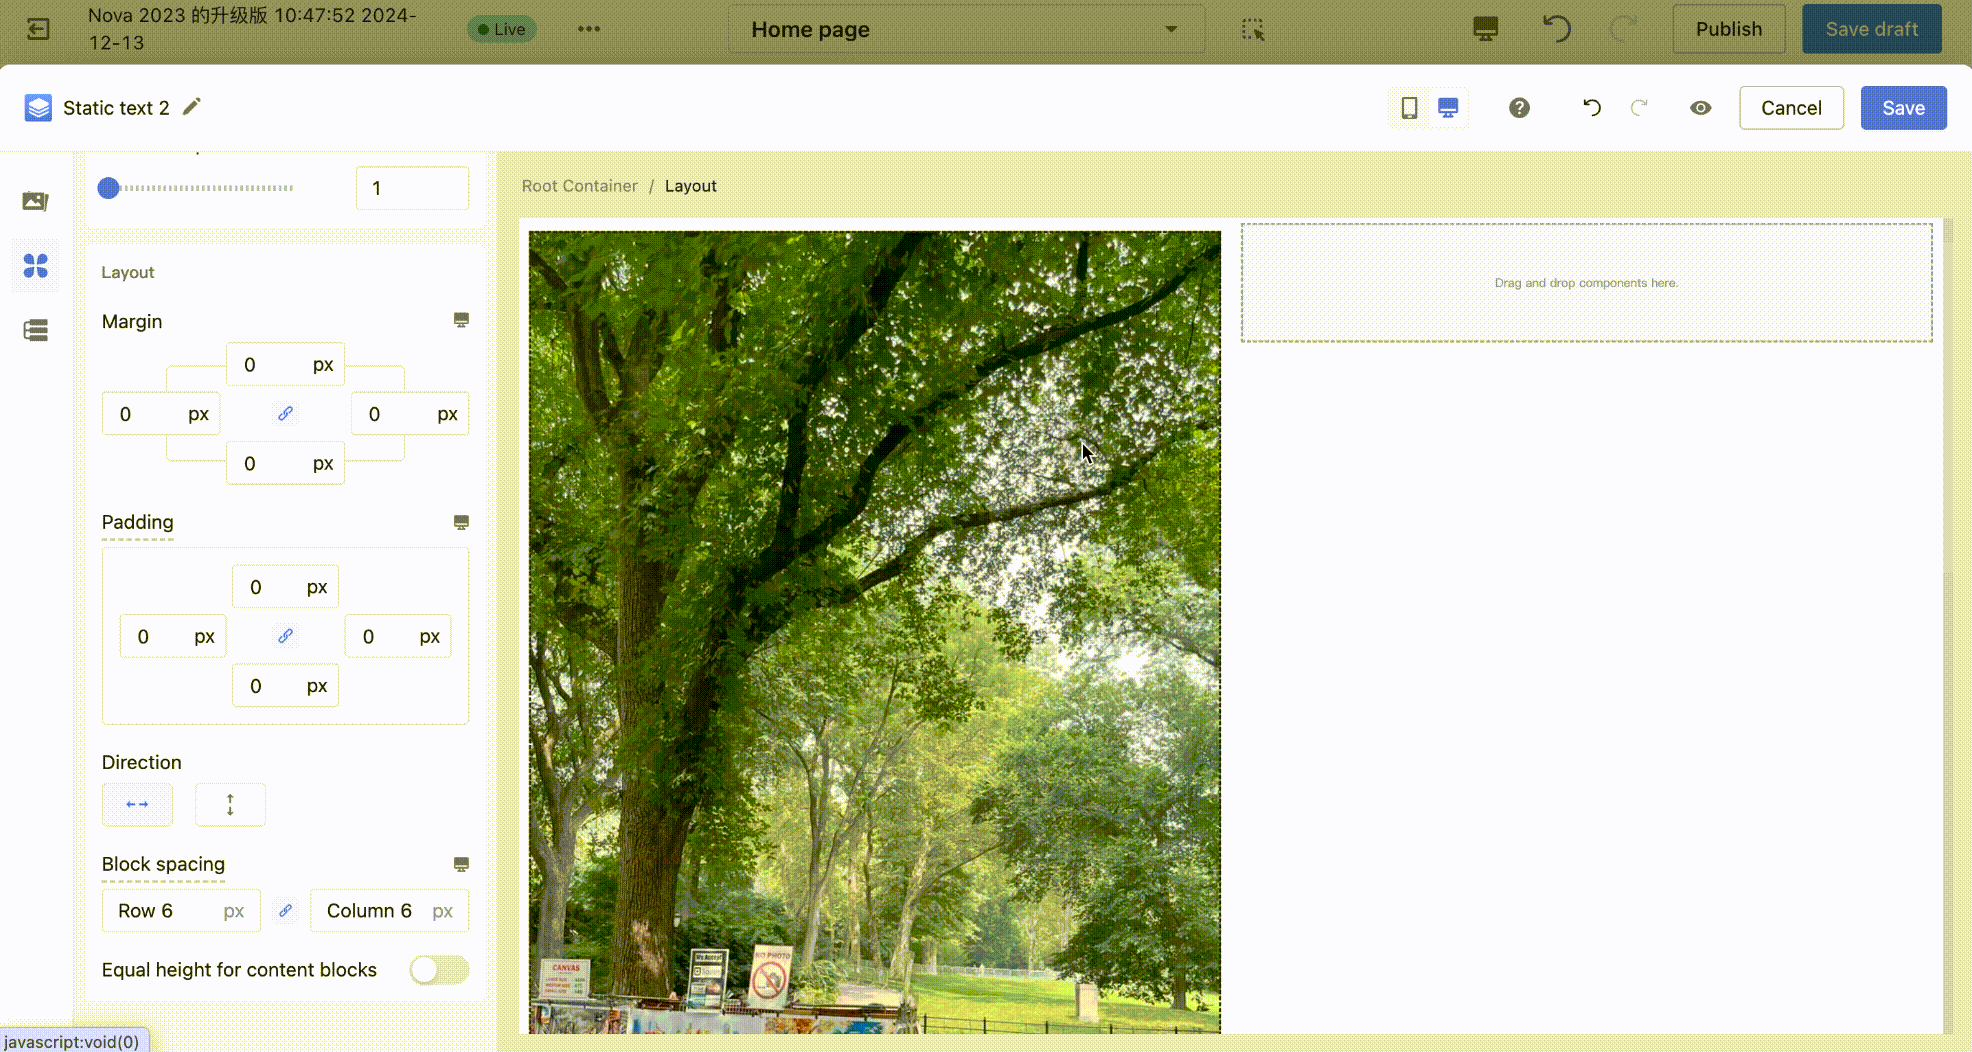Click the eye preview icon
This screenshot has height=1052, width=1972.
point(1700,108)
